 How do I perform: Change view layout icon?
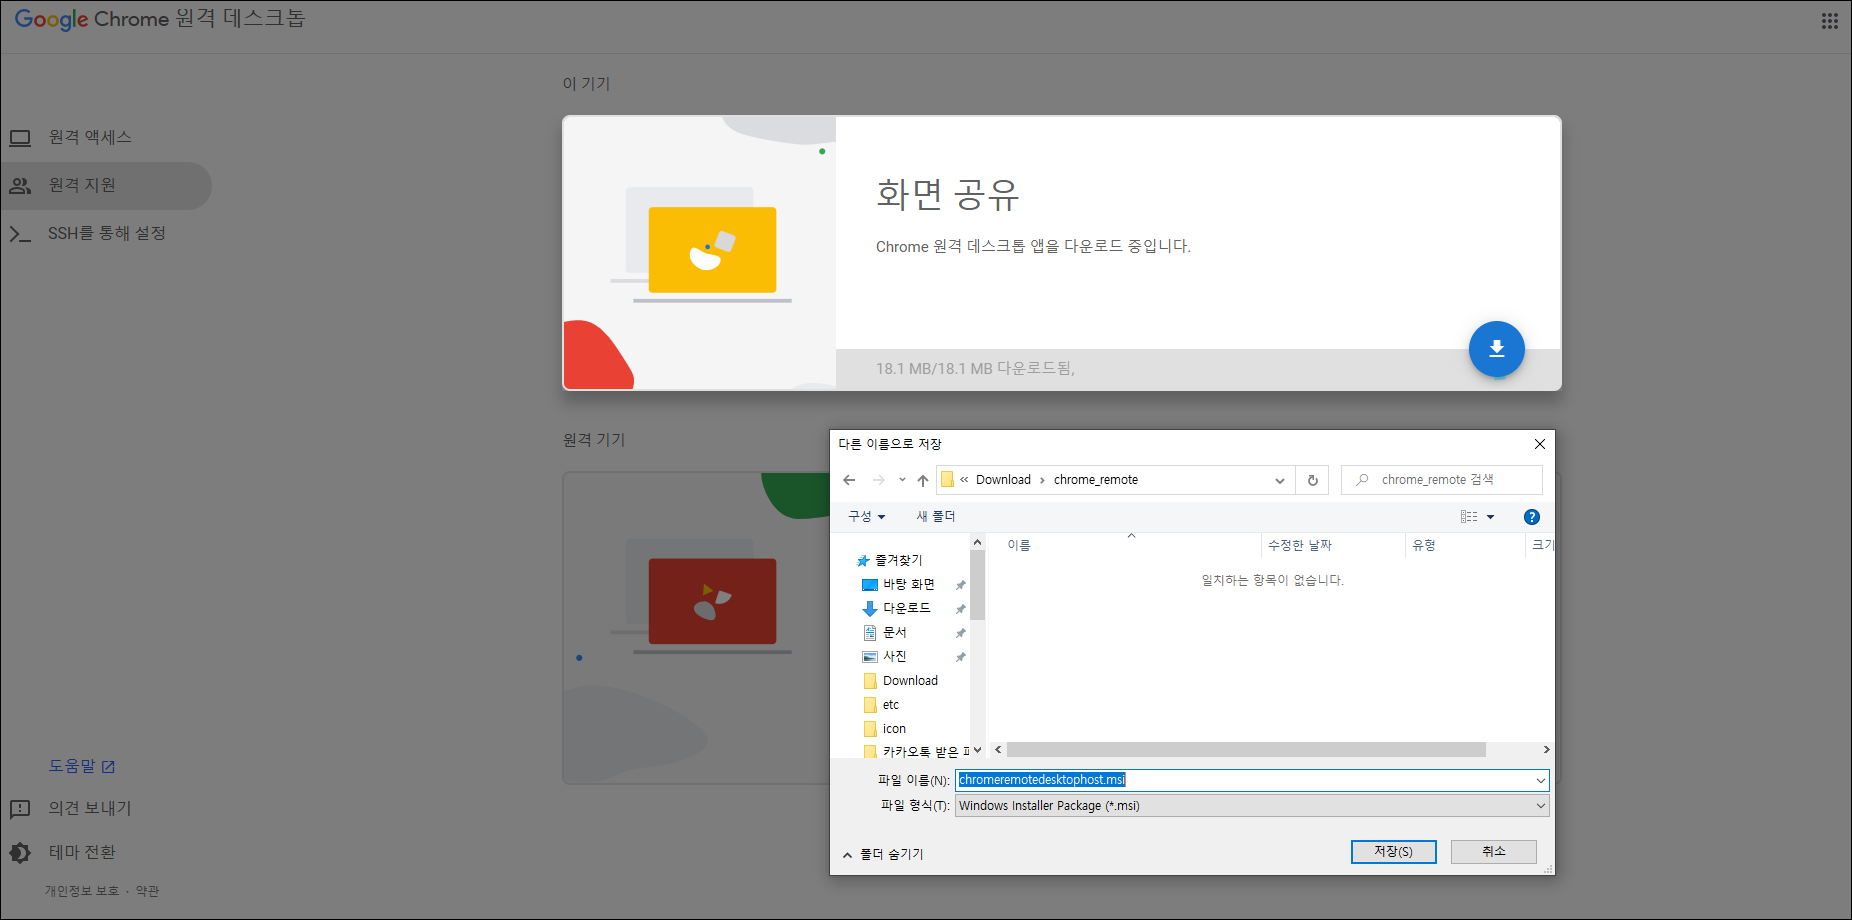1469,517
